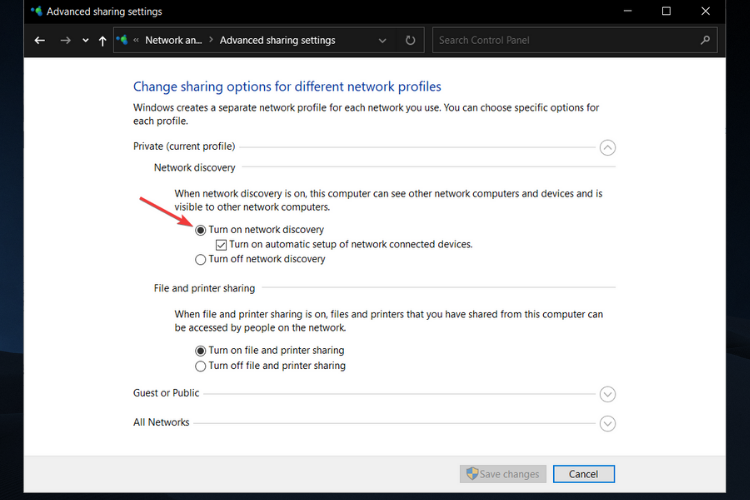Select Turn off file and printer sharing
This screenshot has width=750, height=500.
click(200, 366)
